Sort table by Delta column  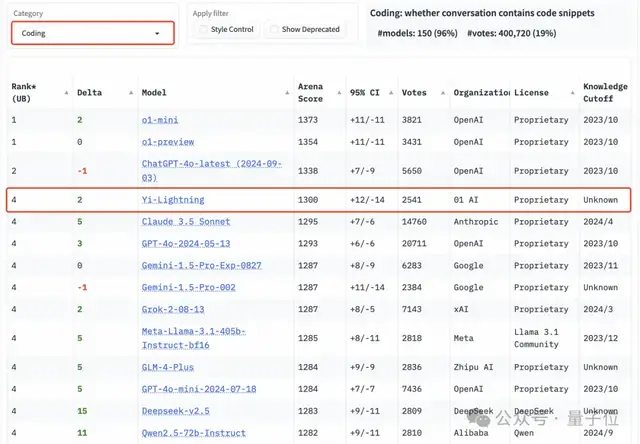89,92
